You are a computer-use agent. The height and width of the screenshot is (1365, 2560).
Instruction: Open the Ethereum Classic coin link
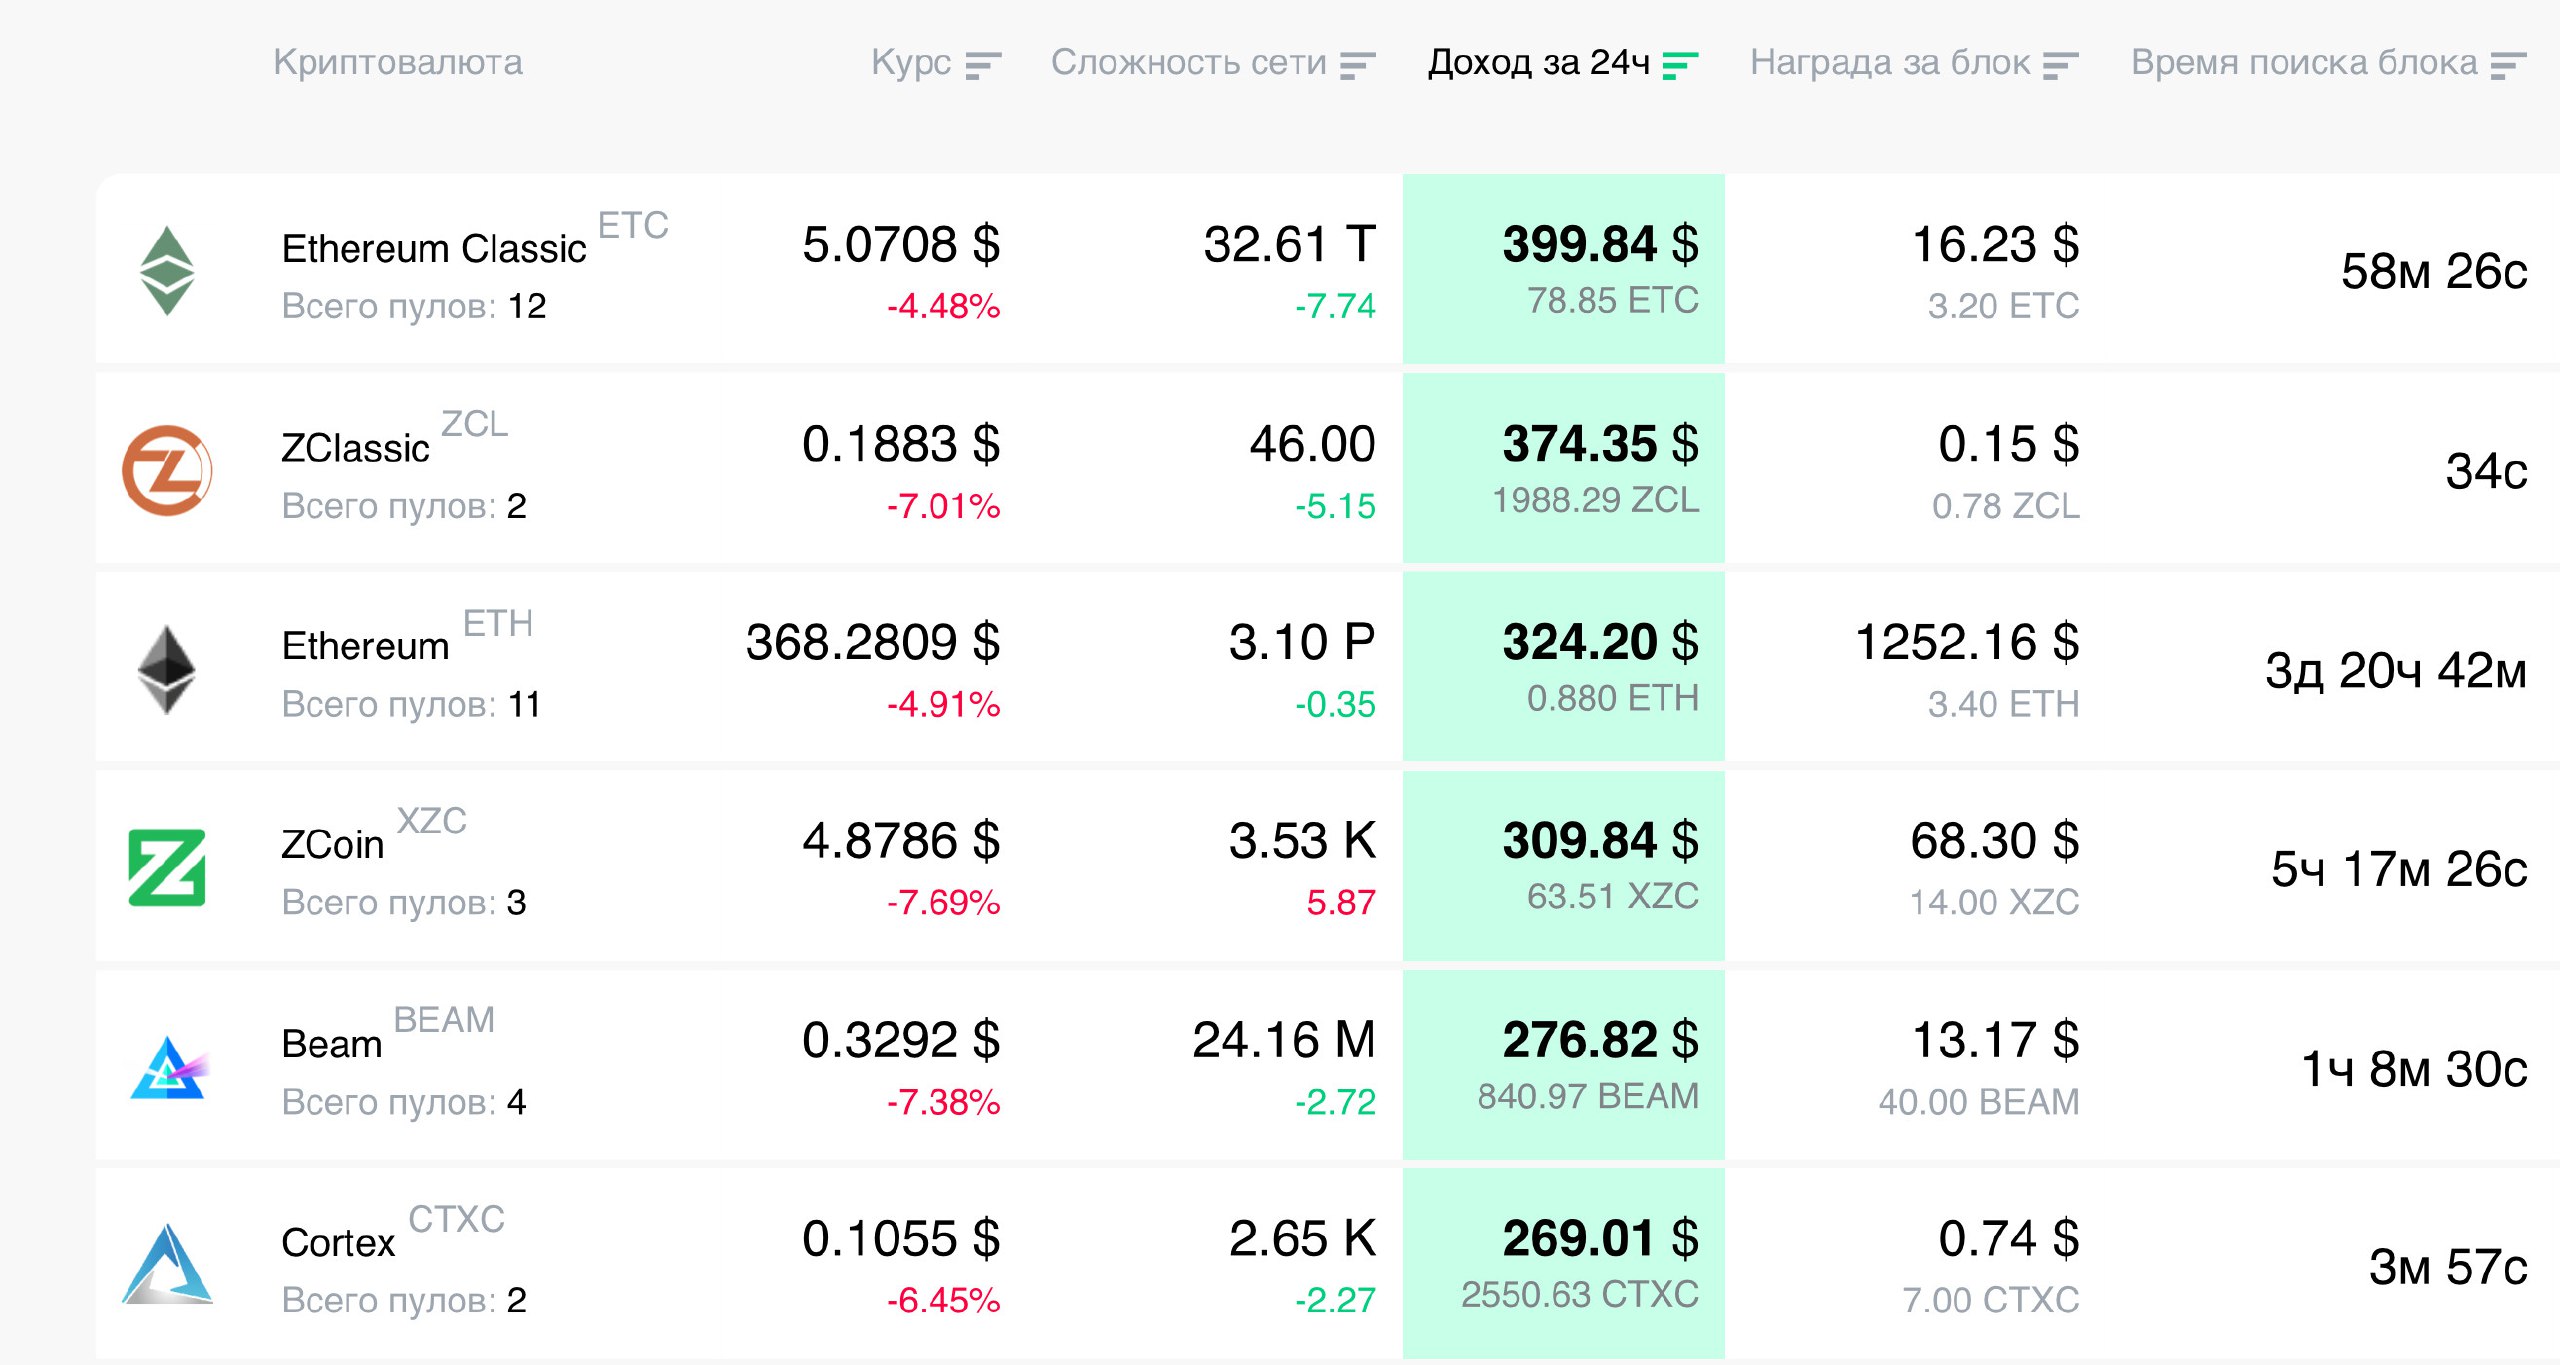434,249
